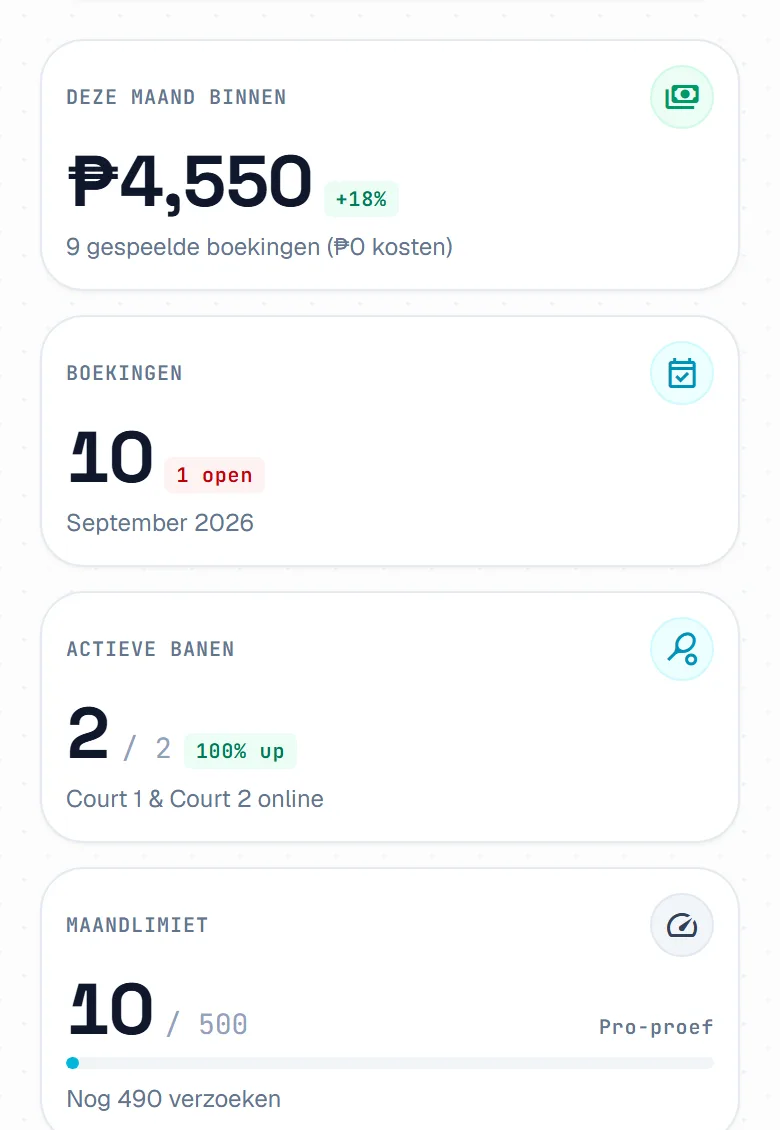Click the 'MAANDLIMIET' card heading
The image size is (780, 1130).
pyautogui.click(x=137, y=925)
